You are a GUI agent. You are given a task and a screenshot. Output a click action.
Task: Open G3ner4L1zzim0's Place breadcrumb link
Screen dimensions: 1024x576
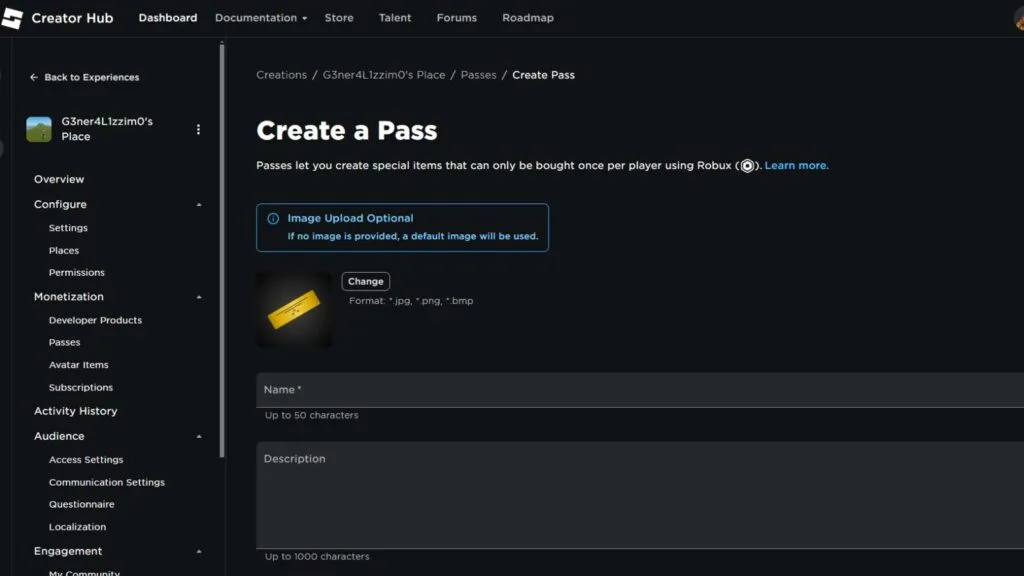click(384, 75)
